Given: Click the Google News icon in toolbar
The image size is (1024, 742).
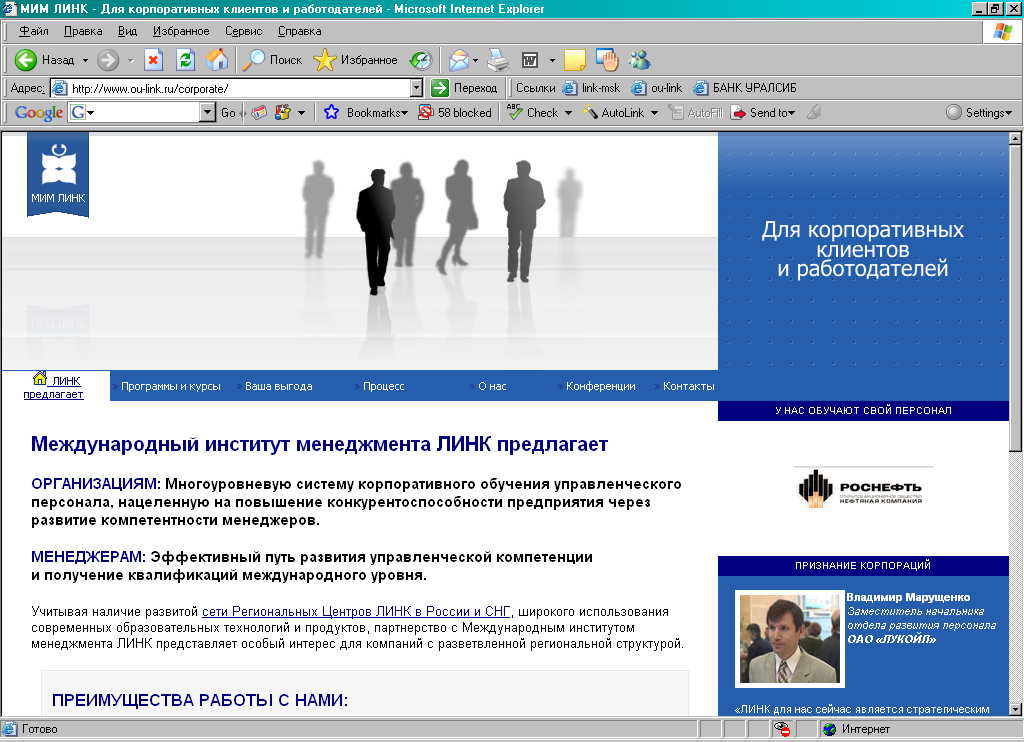Looking at the screenshot, I should (x=259, y=112).
